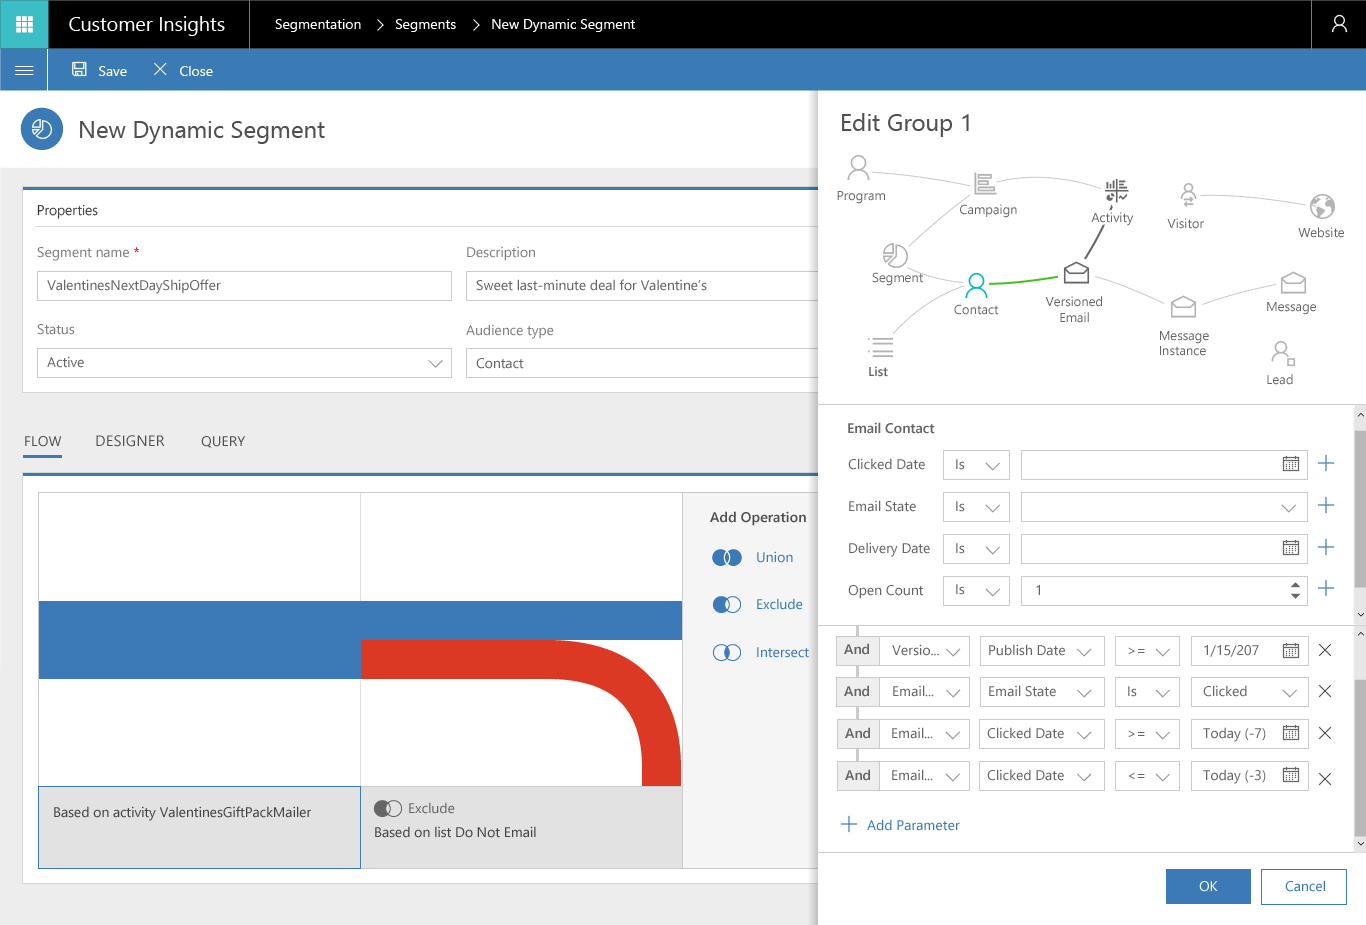Viewport: 1366px width, 925px height.
Task: Click the user profile icon
Action: point(1339,24)
